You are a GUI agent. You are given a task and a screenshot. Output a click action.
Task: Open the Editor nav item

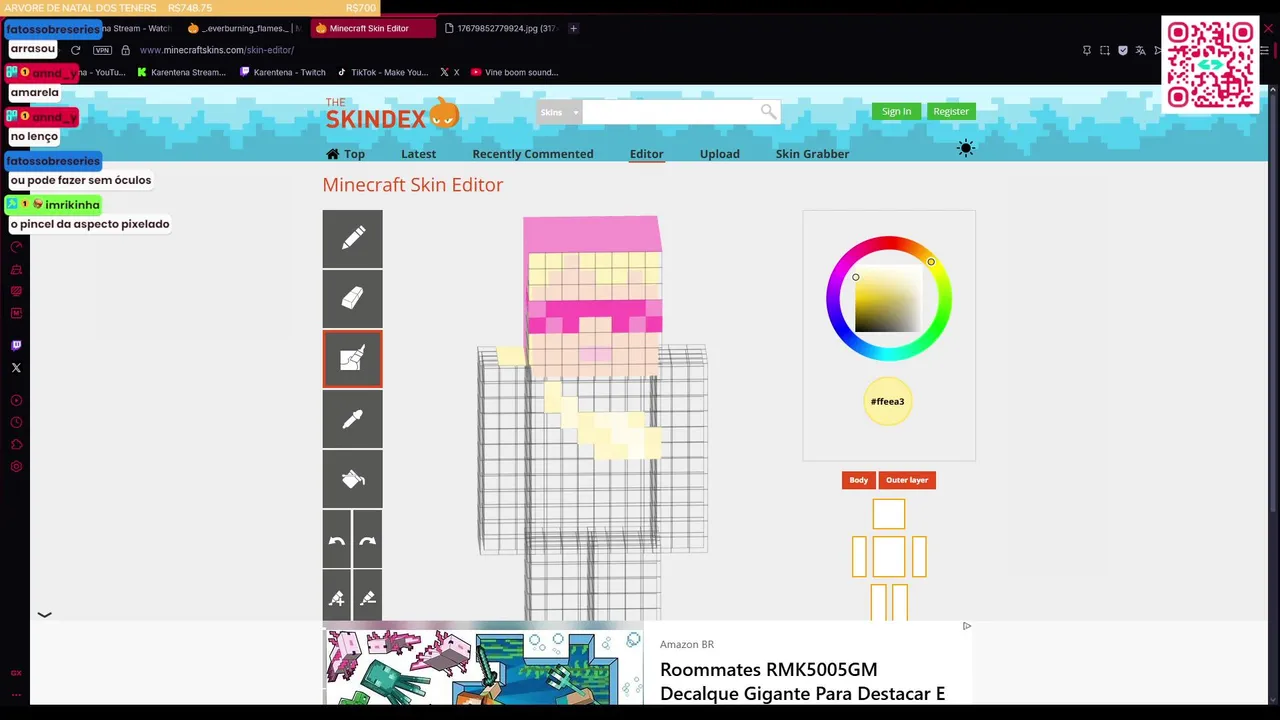[646, 154]
